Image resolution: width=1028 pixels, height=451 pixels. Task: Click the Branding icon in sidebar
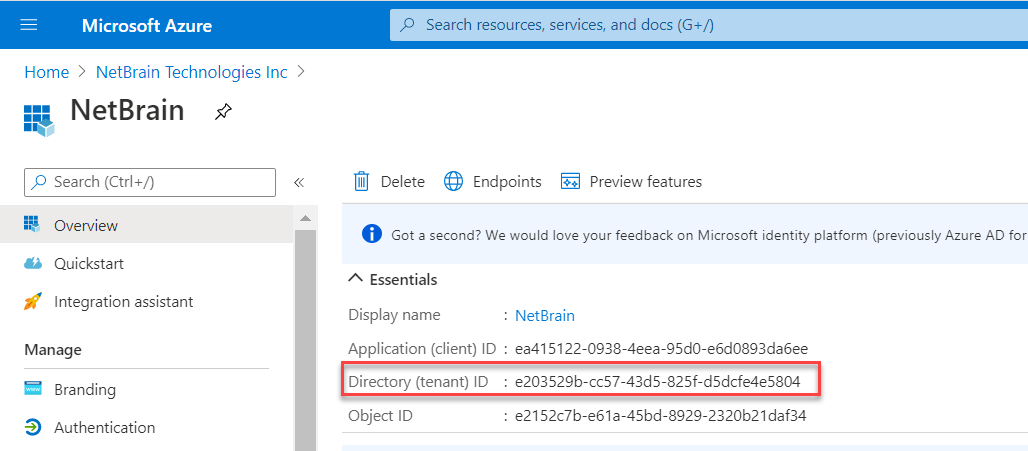(x=33, y=389)
